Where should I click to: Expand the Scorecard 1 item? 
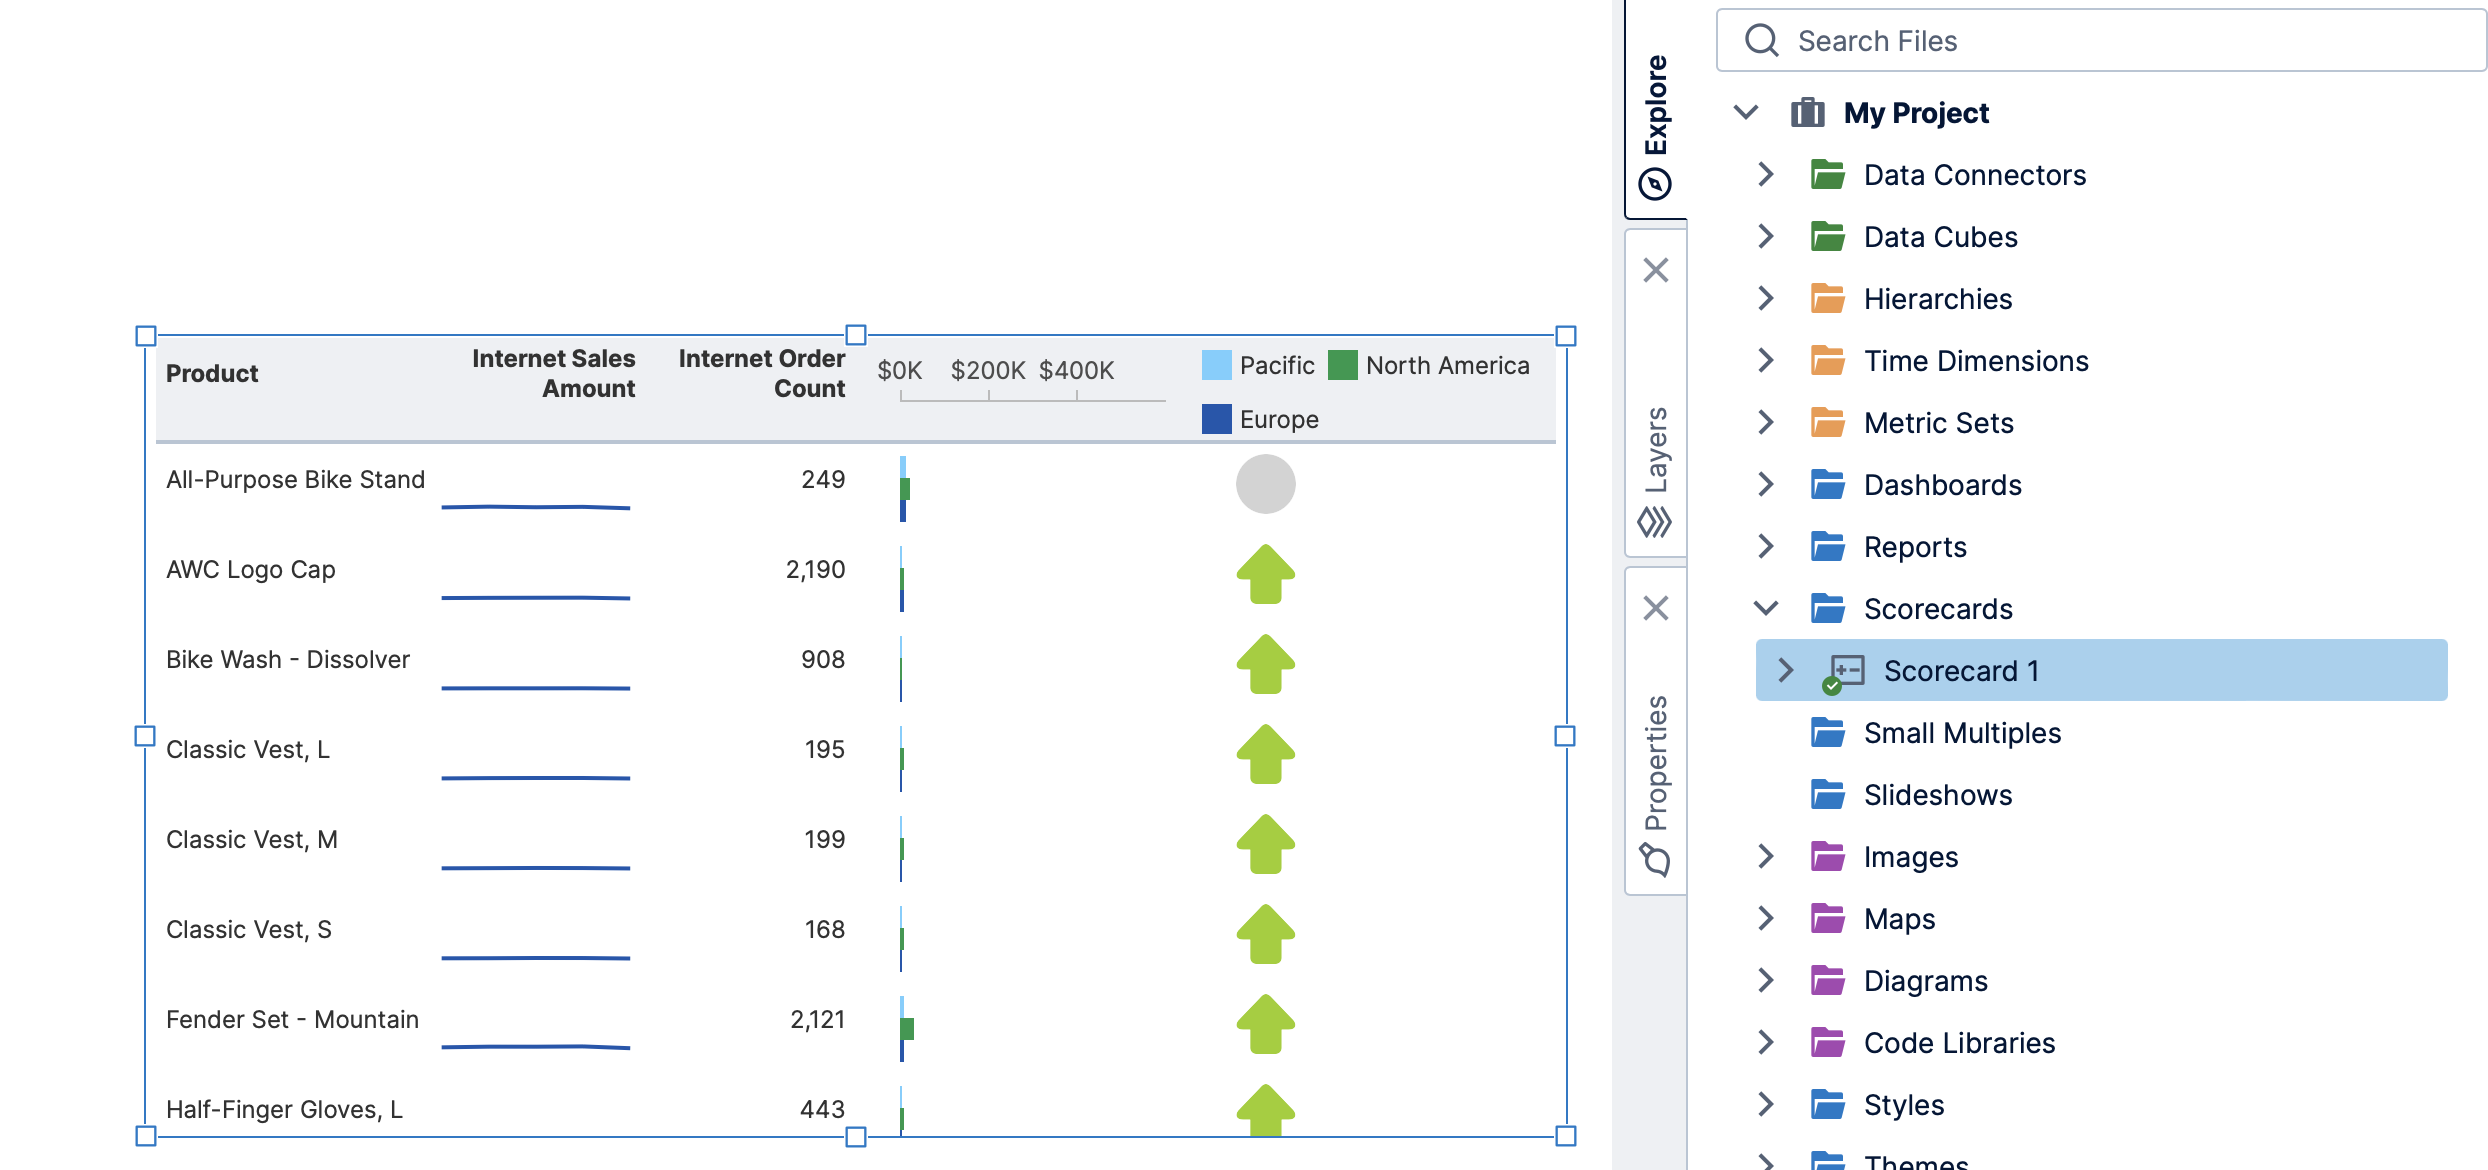[x=1784, y=670]
